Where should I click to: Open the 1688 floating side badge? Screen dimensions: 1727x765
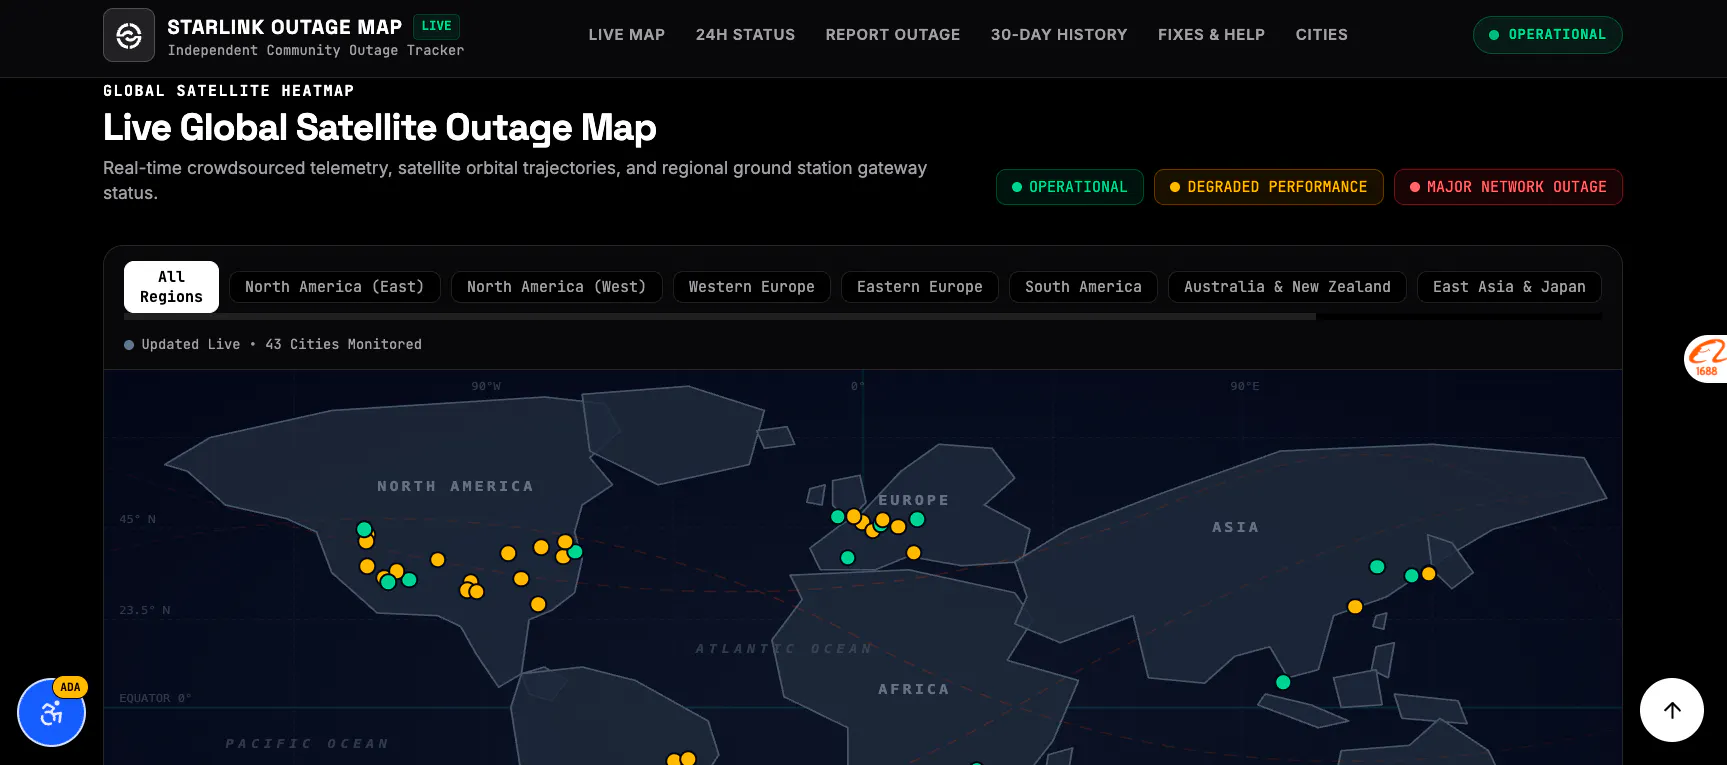(1706, 359)
